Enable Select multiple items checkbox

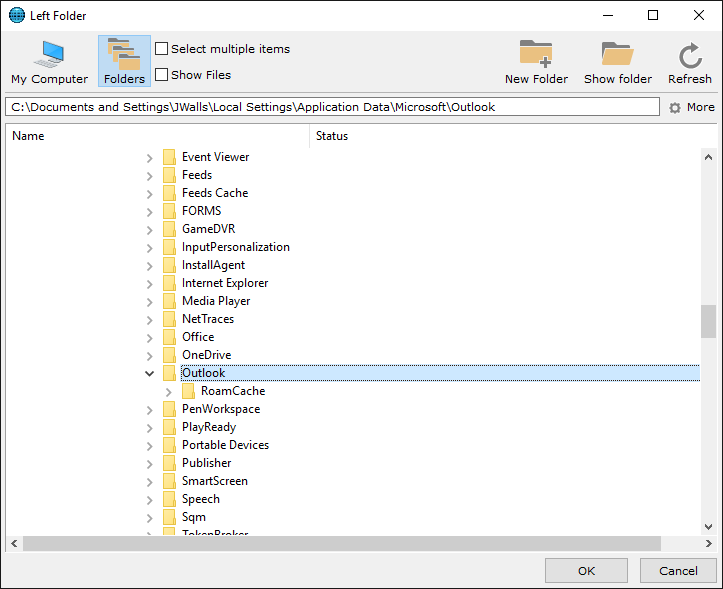coord(162,49)
